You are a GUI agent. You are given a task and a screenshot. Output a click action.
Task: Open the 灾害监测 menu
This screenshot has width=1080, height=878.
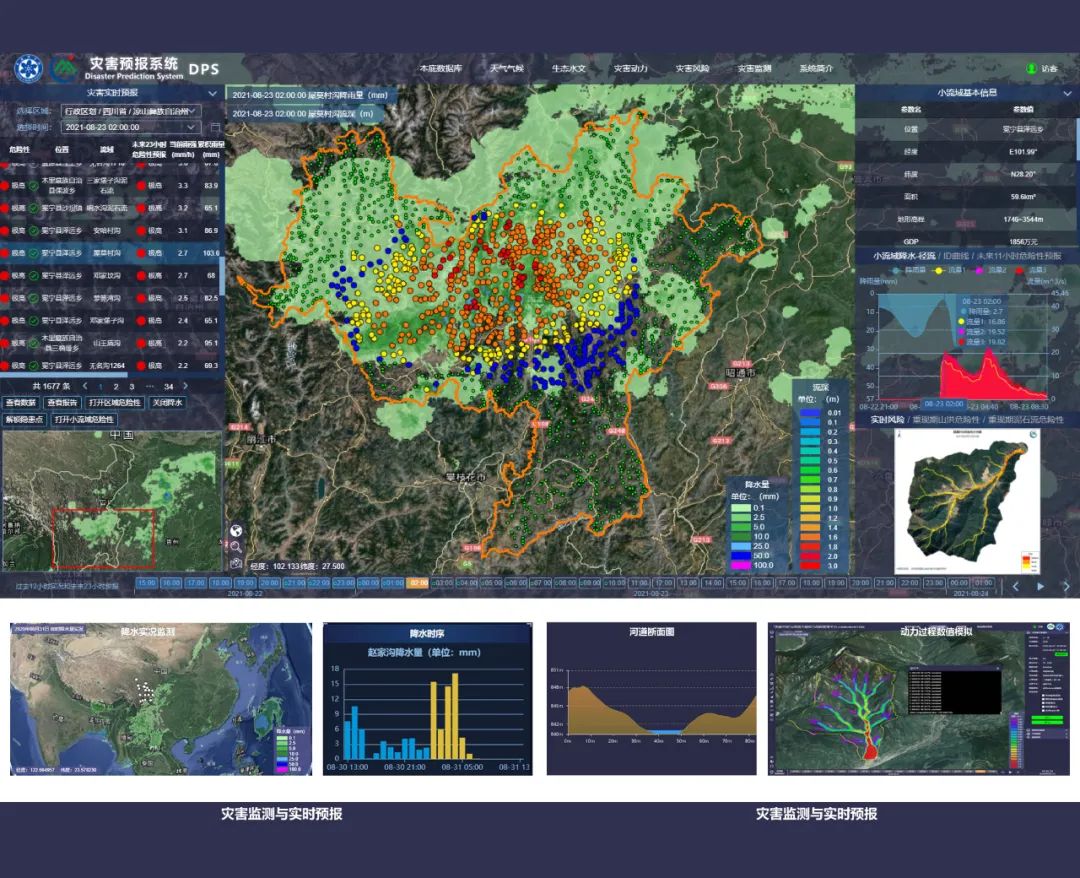pos(754,68)
